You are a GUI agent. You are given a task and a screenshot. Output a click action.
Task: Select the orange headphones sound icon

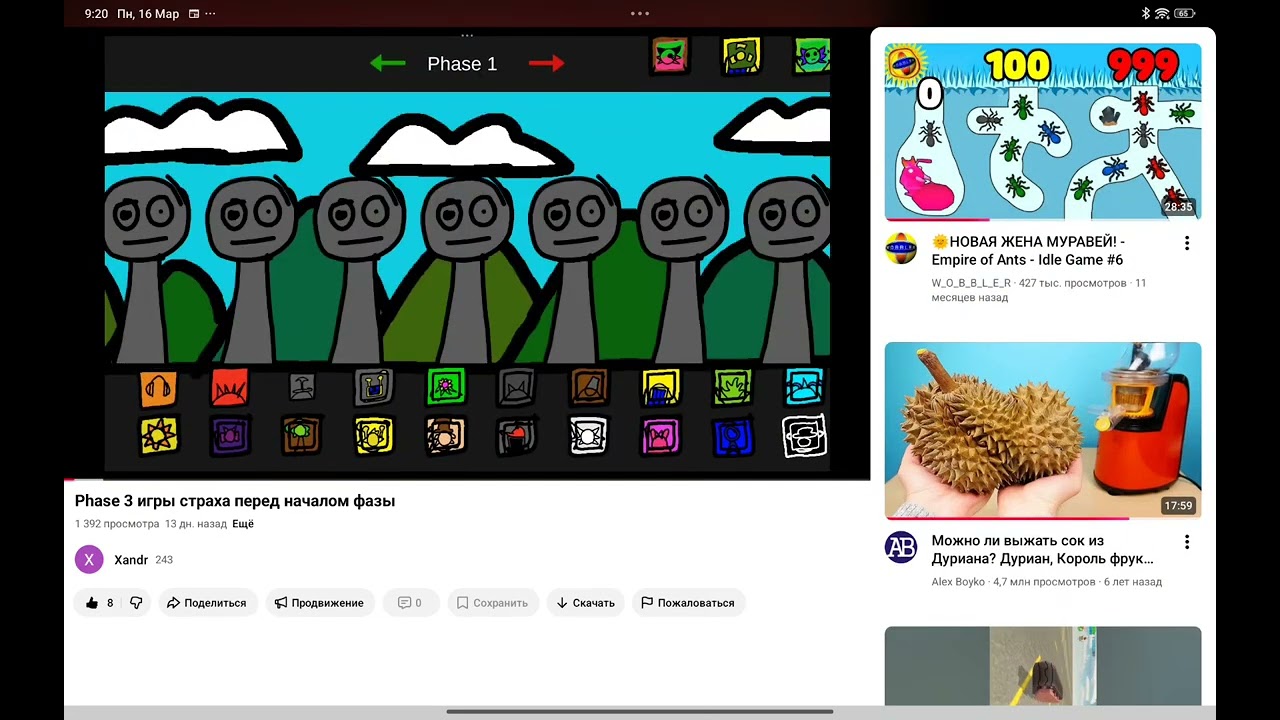coord(158,388)
